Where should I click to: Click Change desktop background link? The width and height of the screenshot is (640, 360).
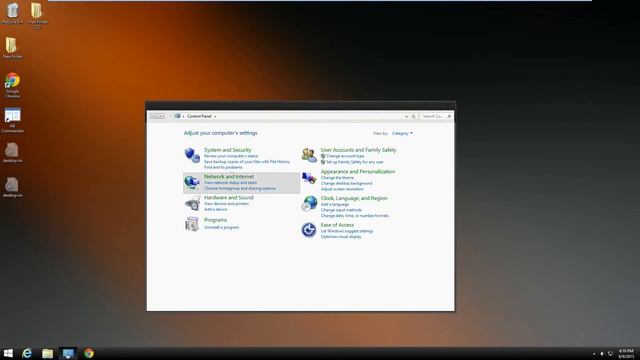347,183
